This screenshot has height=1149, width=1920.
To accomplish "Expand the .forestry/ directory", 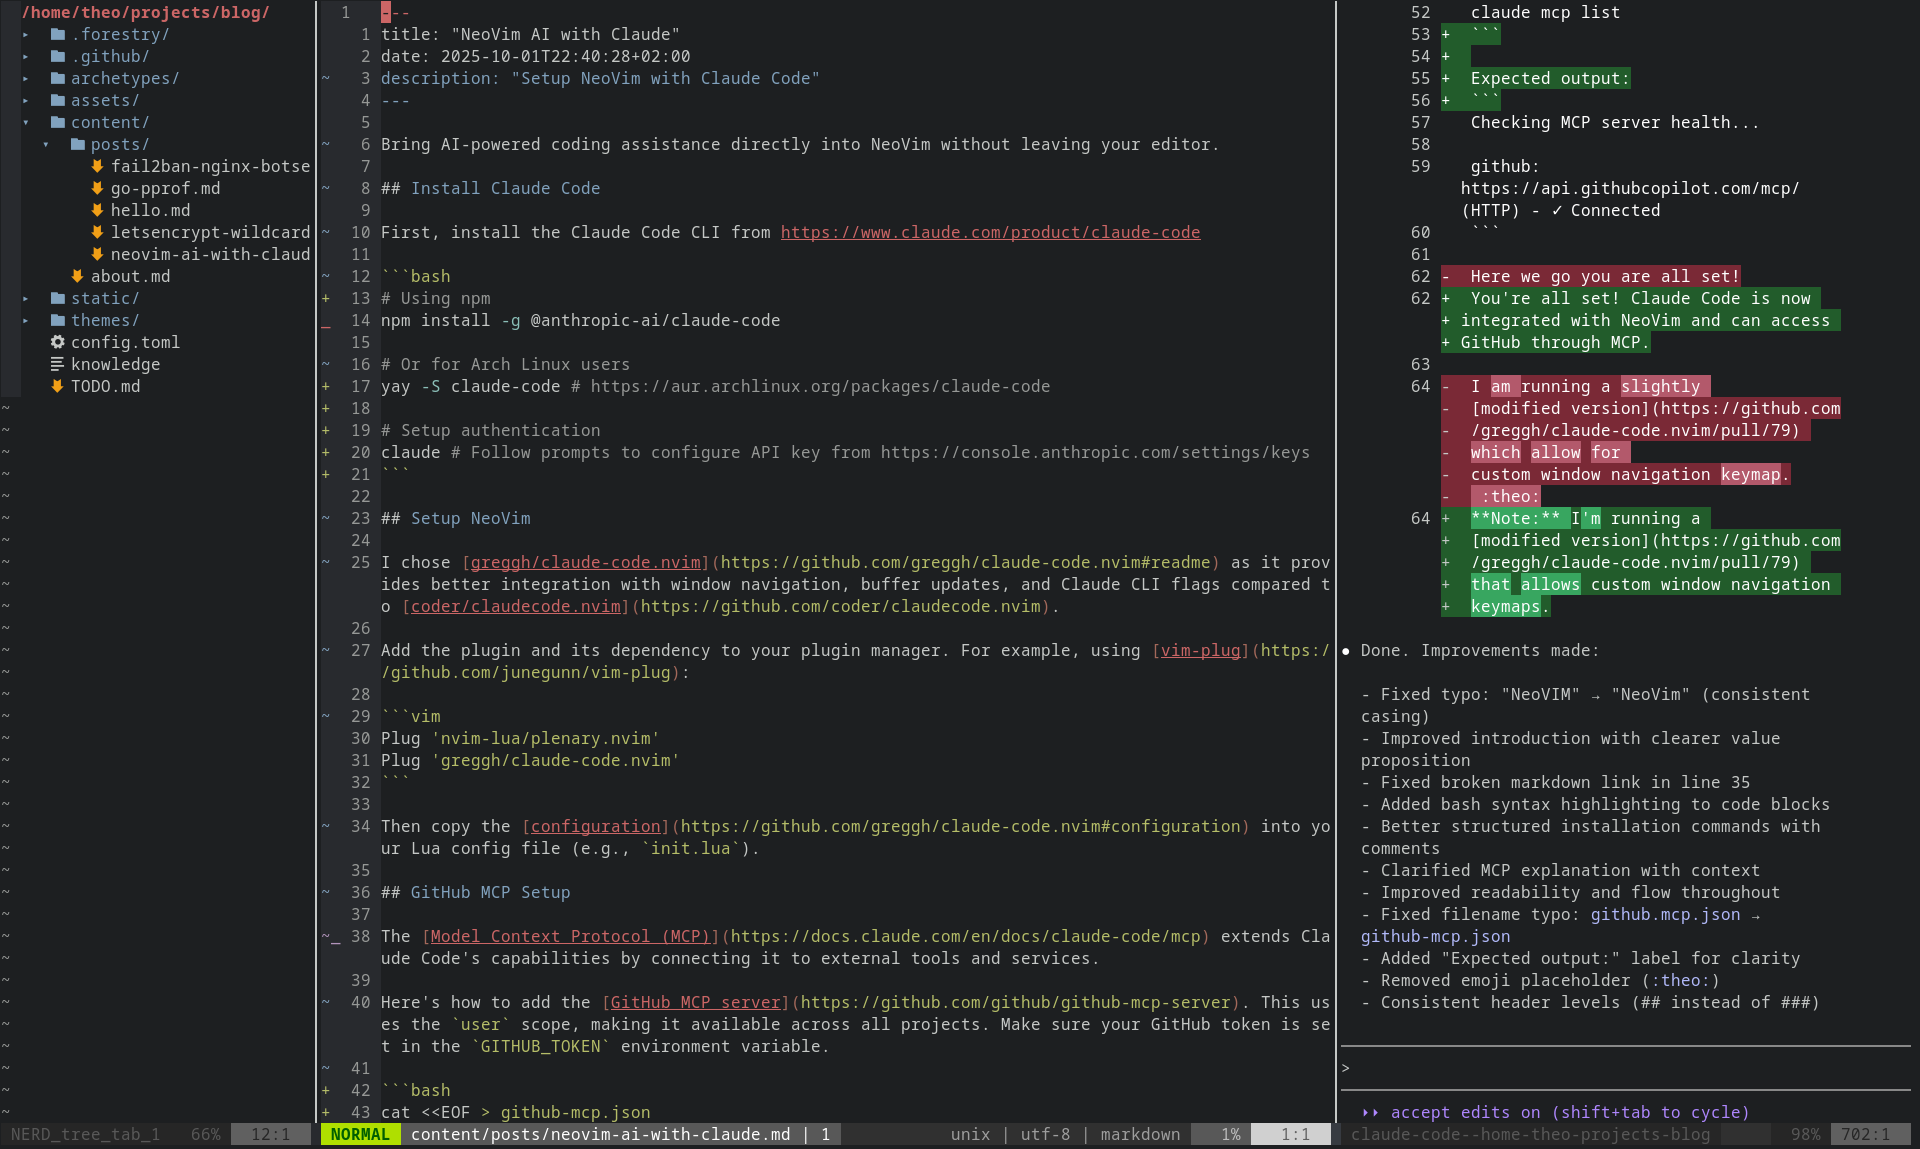I will (x=26, y=34).
